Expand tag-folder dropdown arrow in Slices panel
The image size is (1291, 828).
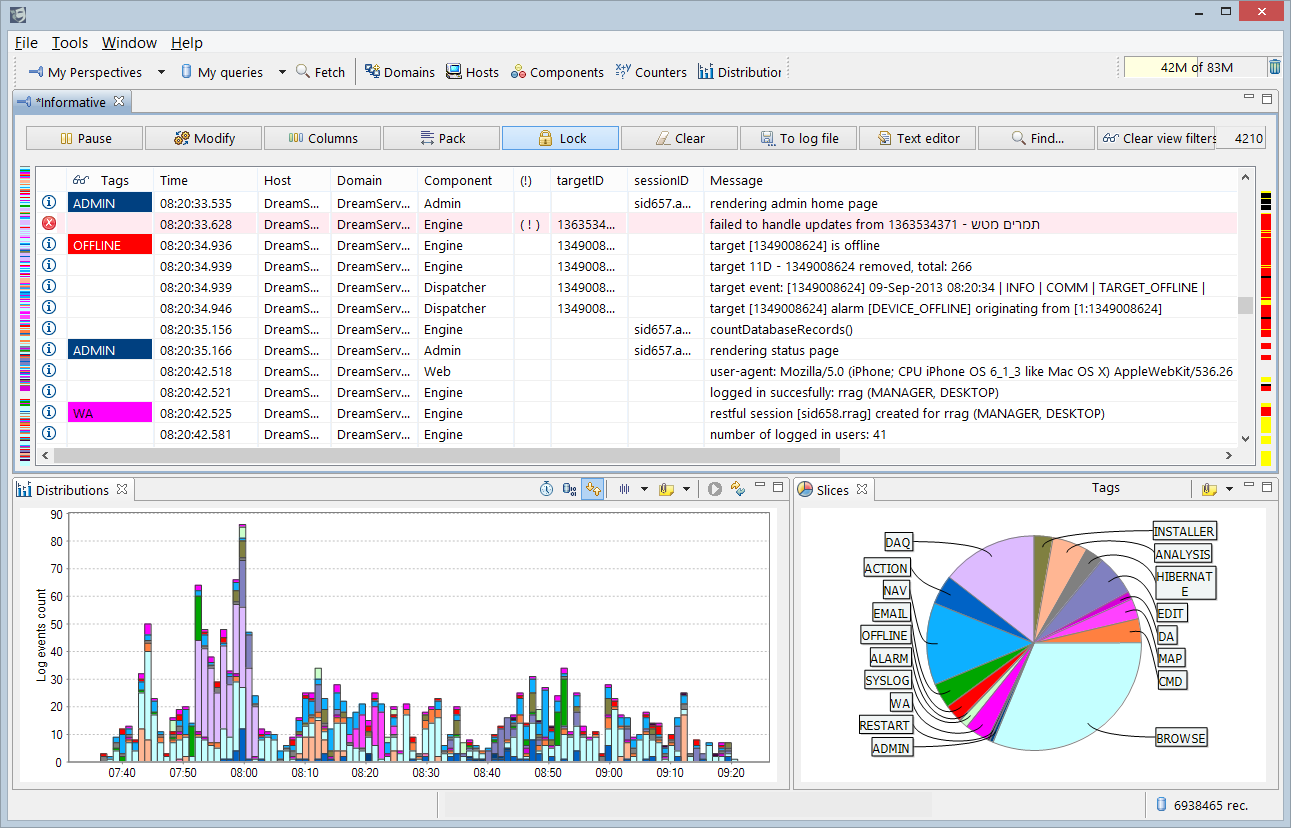(1229, 489)
